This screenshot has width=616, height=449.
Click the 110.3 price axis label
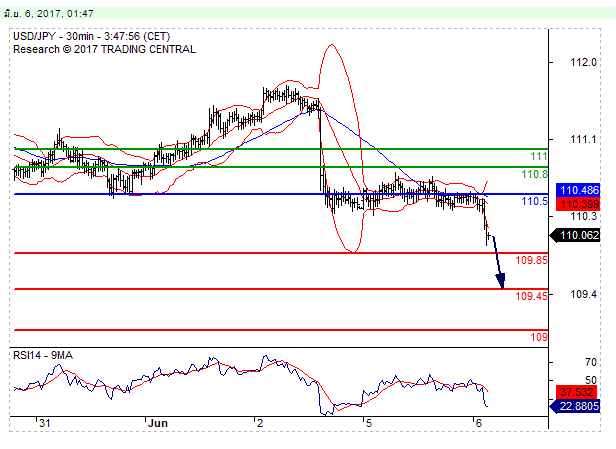[x=583, y=216]
